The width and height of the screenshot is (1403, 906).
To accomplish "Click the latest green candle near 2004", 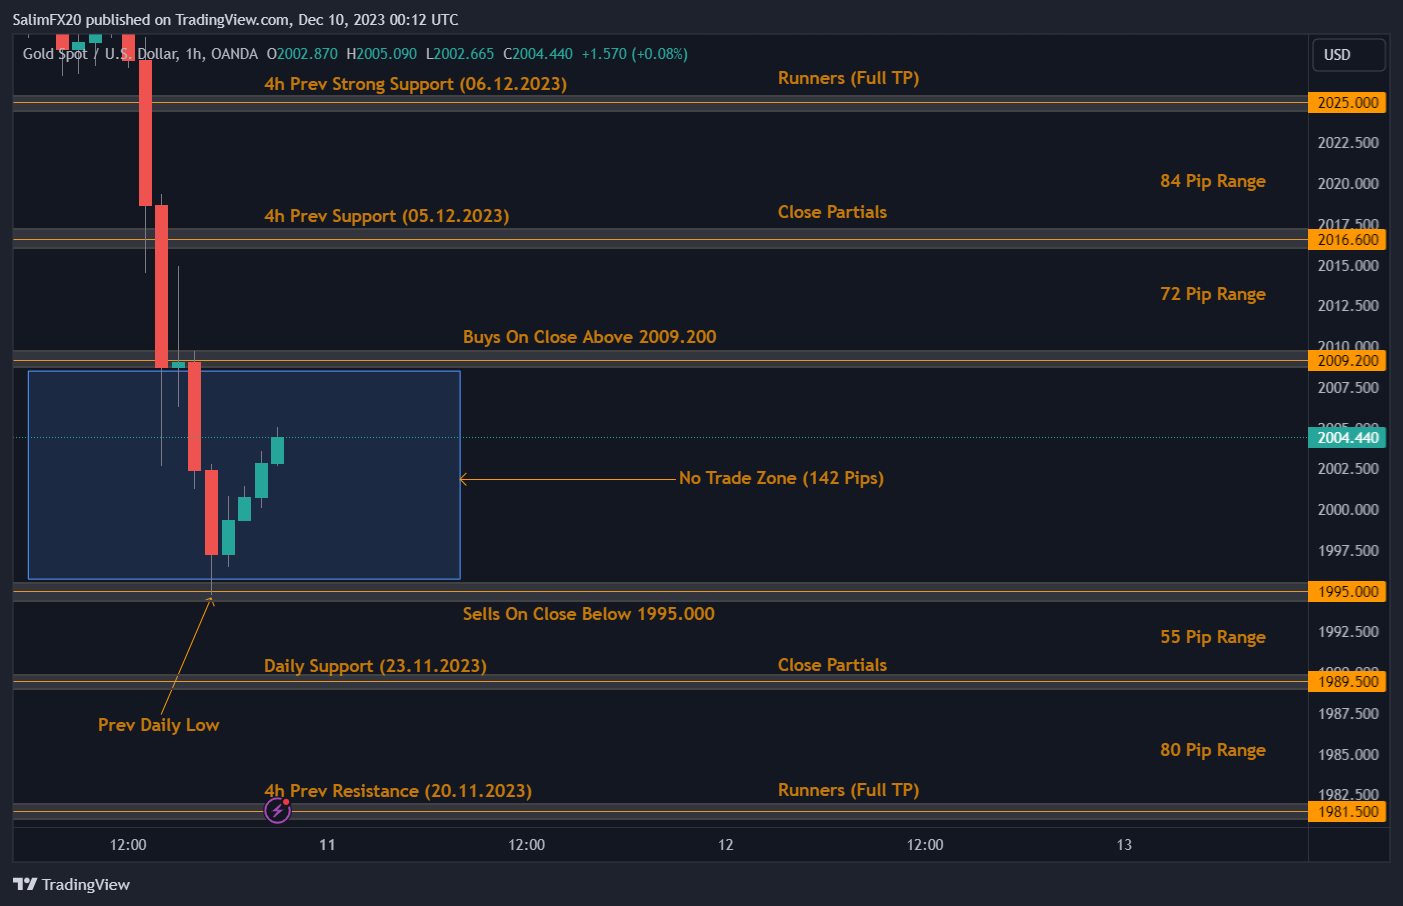I will pyautogui.click(x=277, y=450).
